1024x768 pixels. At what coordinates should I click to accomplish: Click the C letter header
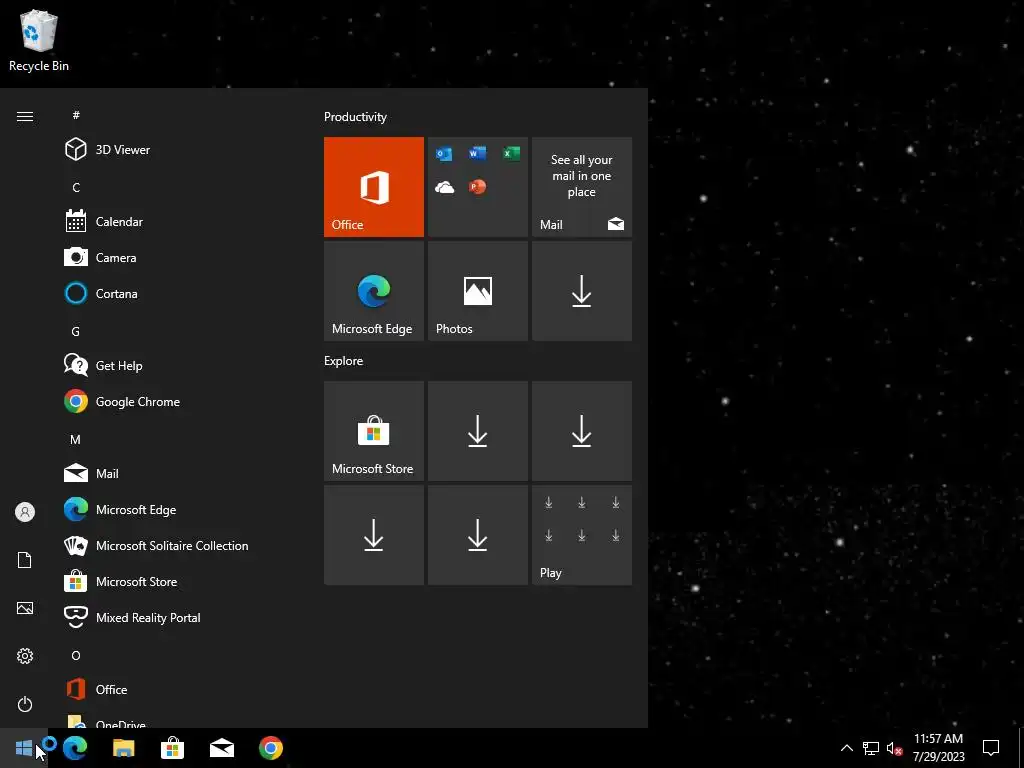76,187
